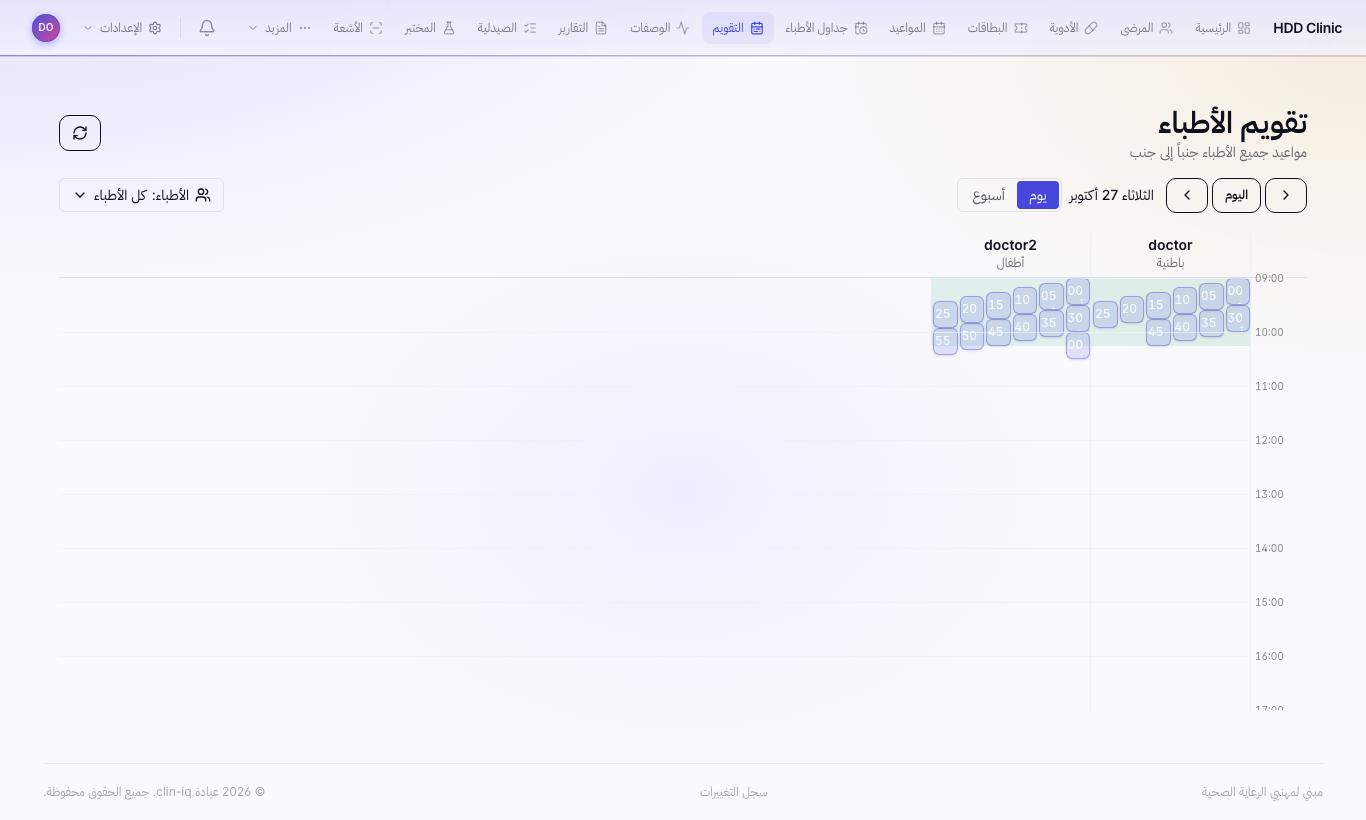Click the اليوم today button

pos(1236,195)
